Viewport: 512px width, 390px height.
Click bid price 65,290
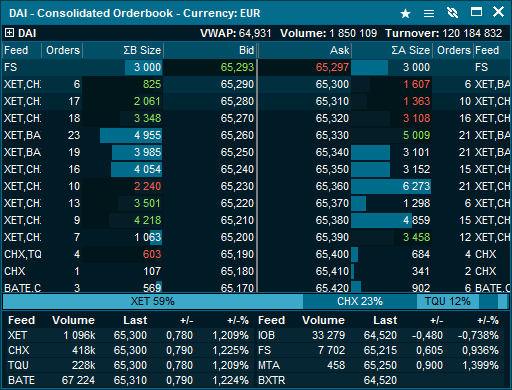(x=237, y=84)
